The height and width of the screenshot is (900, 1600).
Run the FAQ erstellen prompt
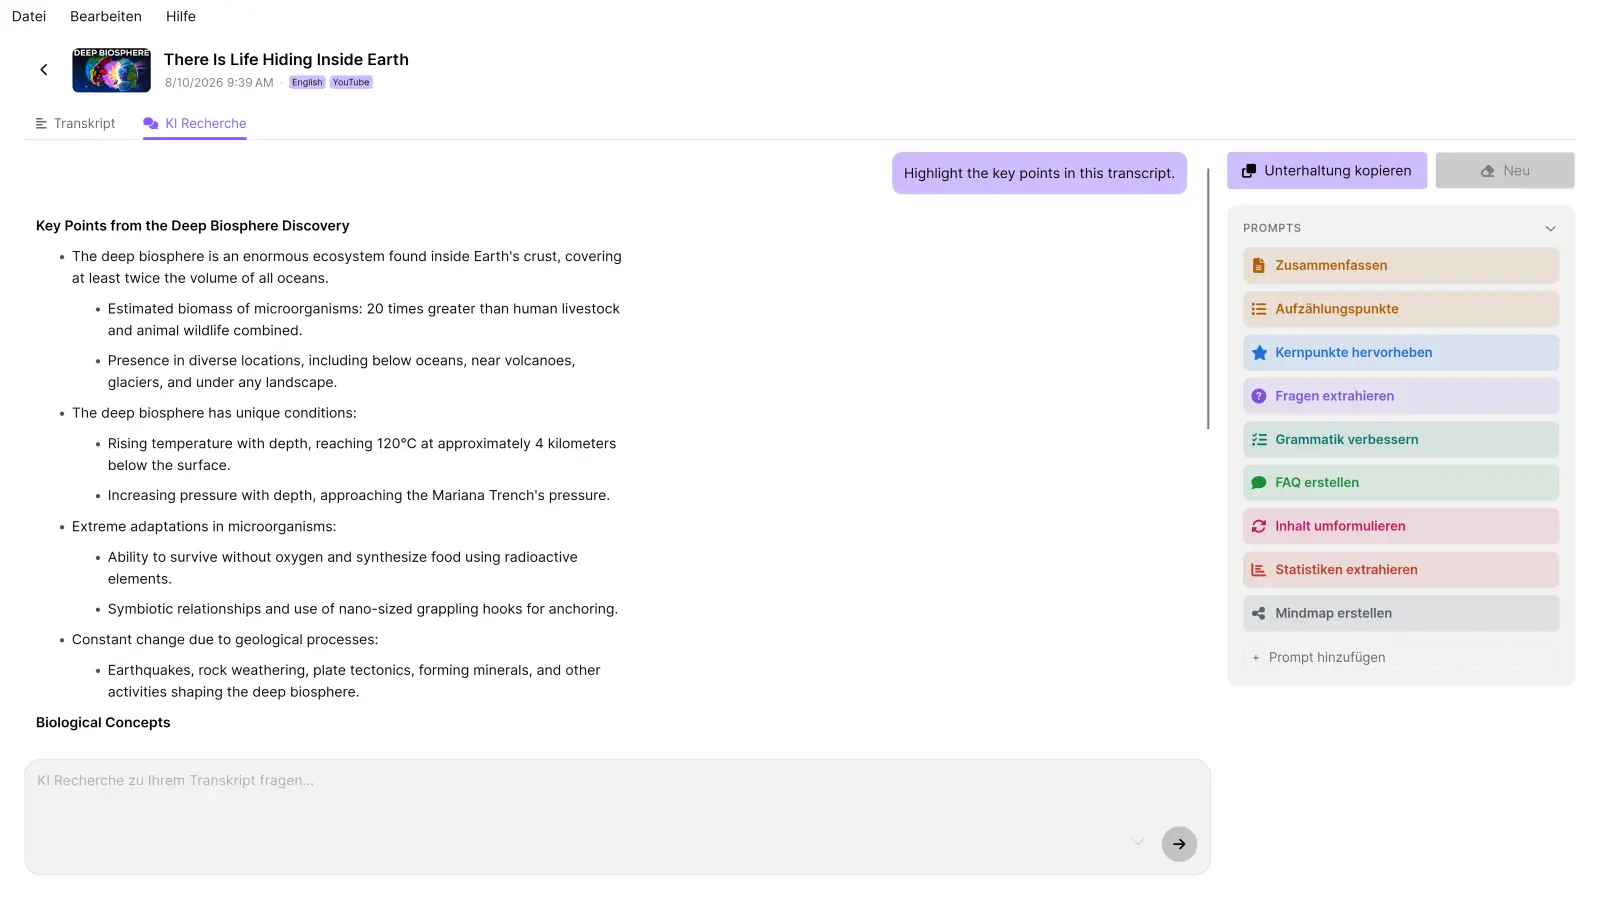1401,483
